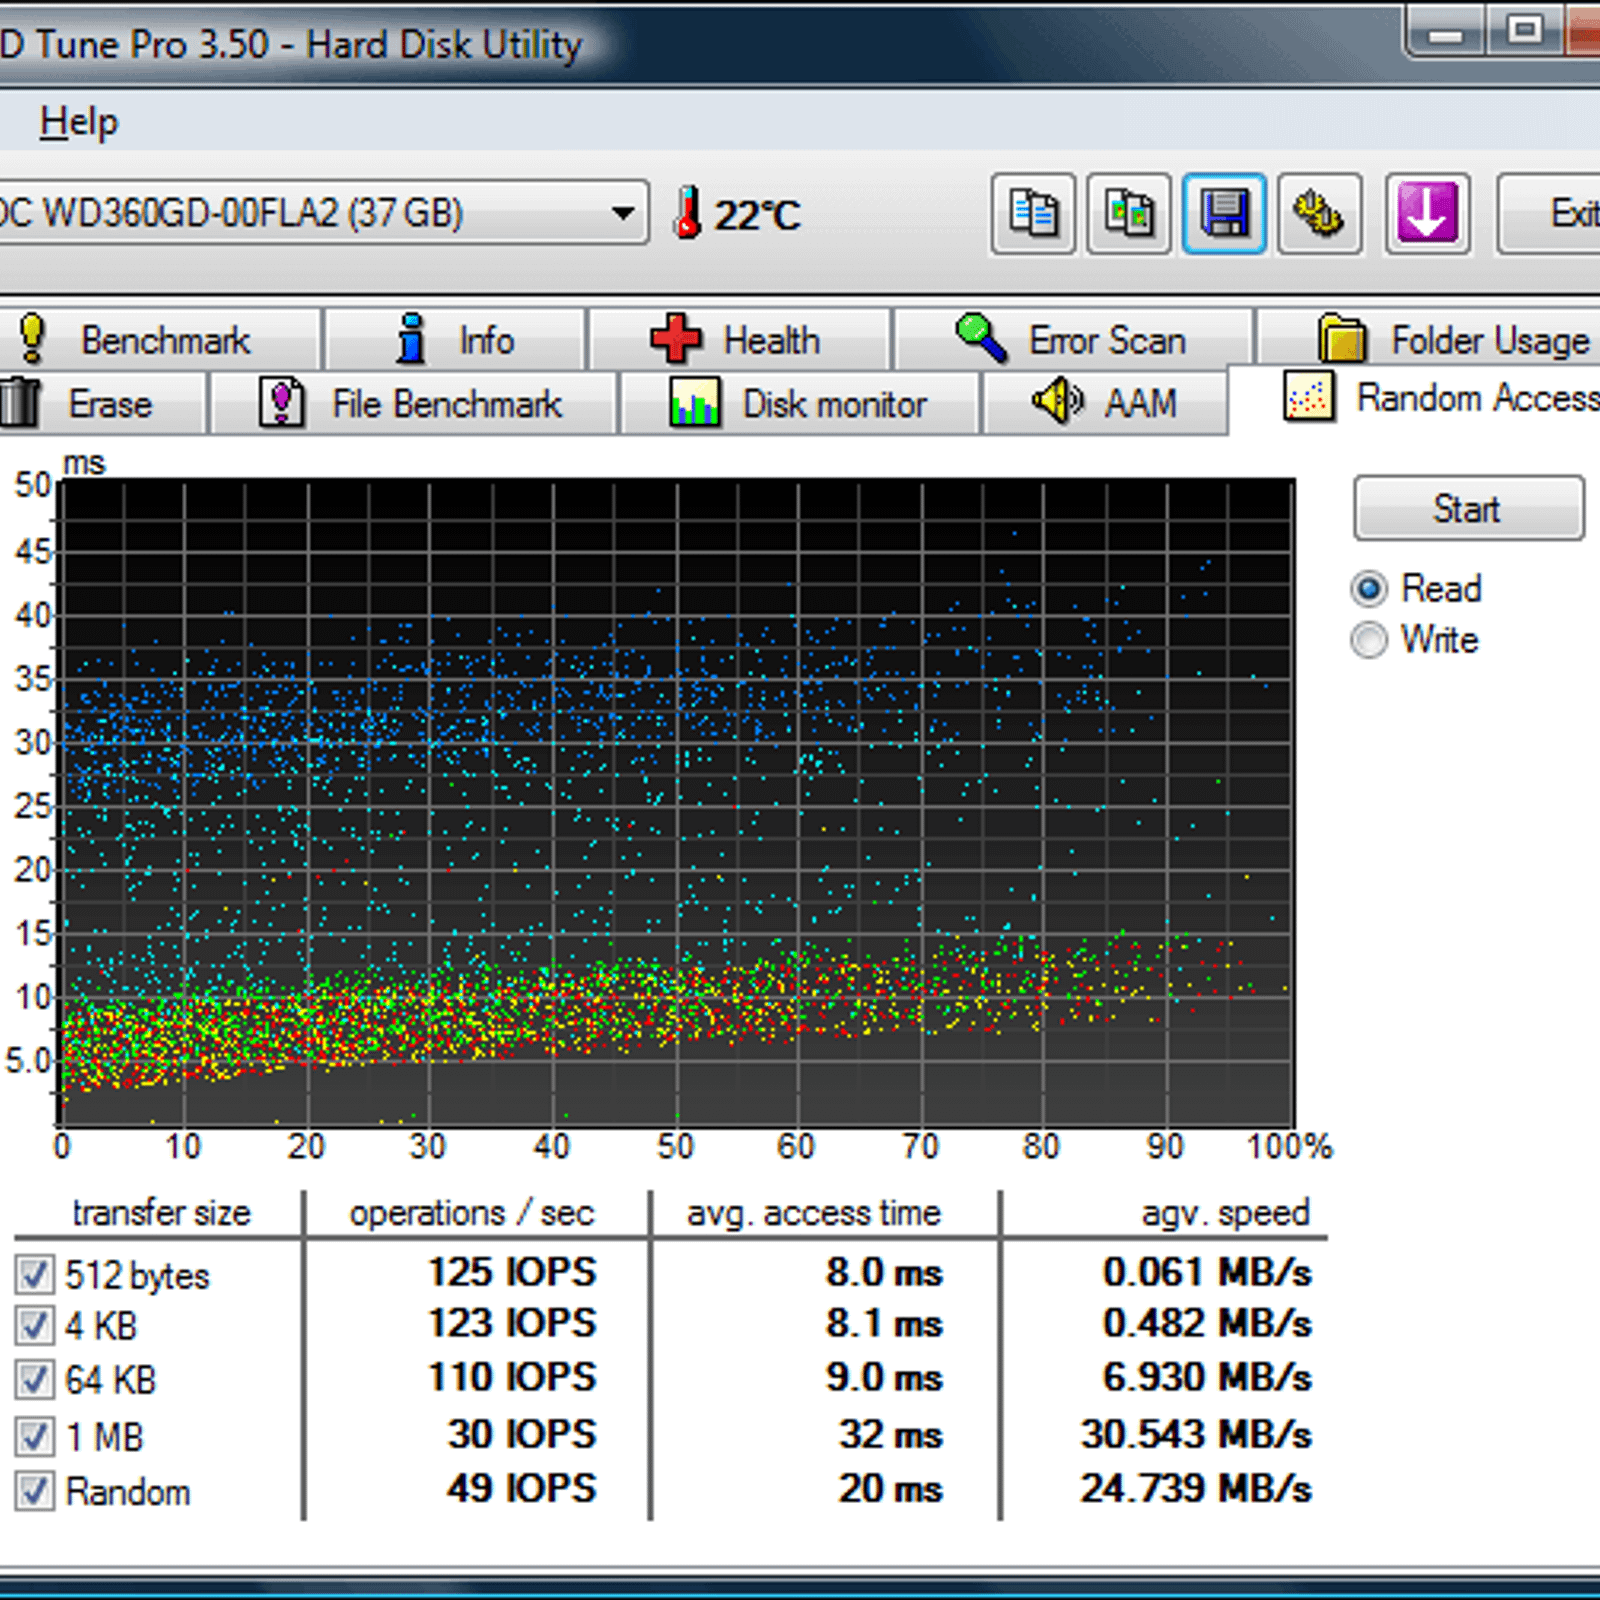1600x1600 pixels.
Task: Click the AAM speaker icon
Action: [1057, 402]
